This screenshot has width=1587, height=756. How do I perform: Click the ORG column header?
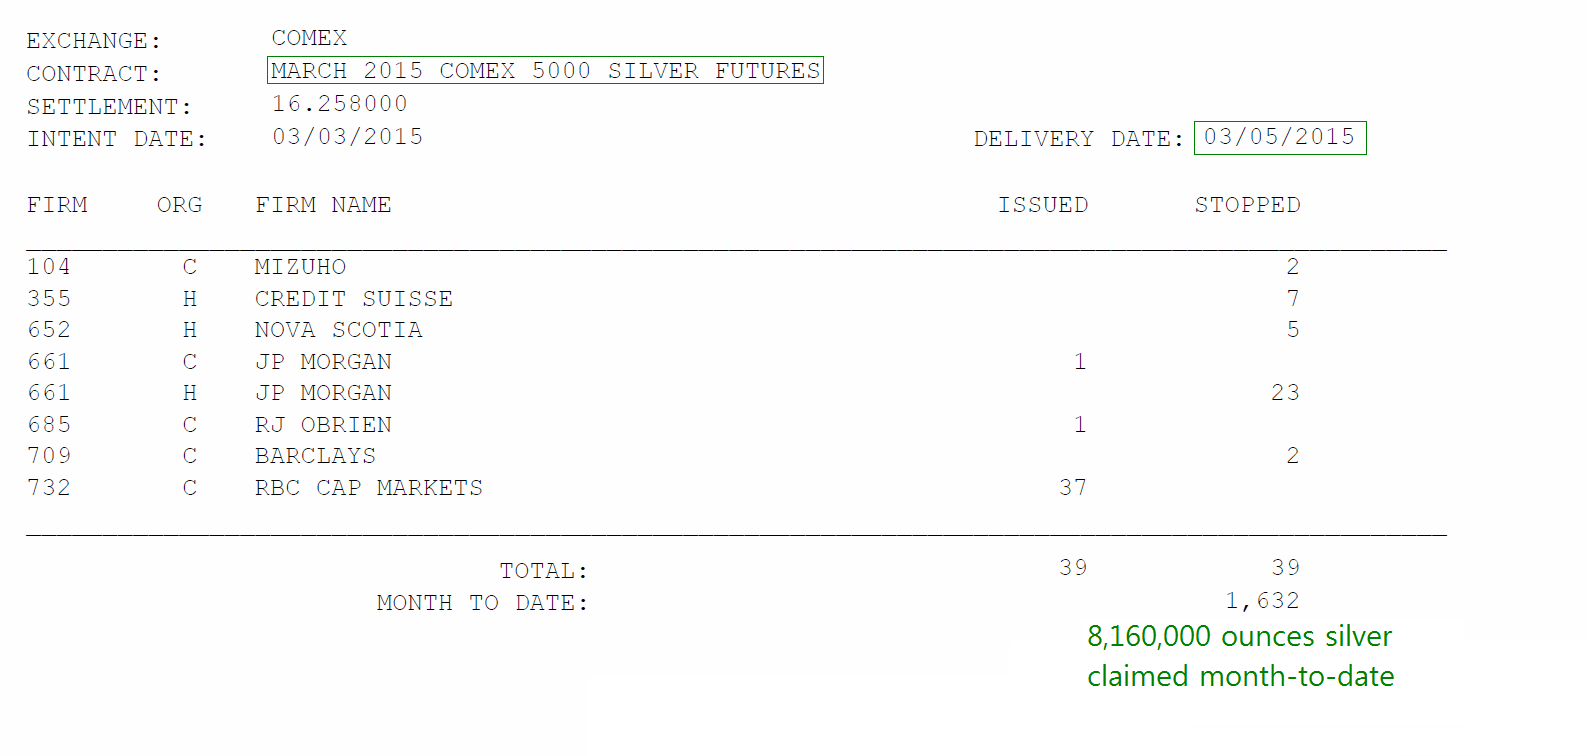[179, 205]
